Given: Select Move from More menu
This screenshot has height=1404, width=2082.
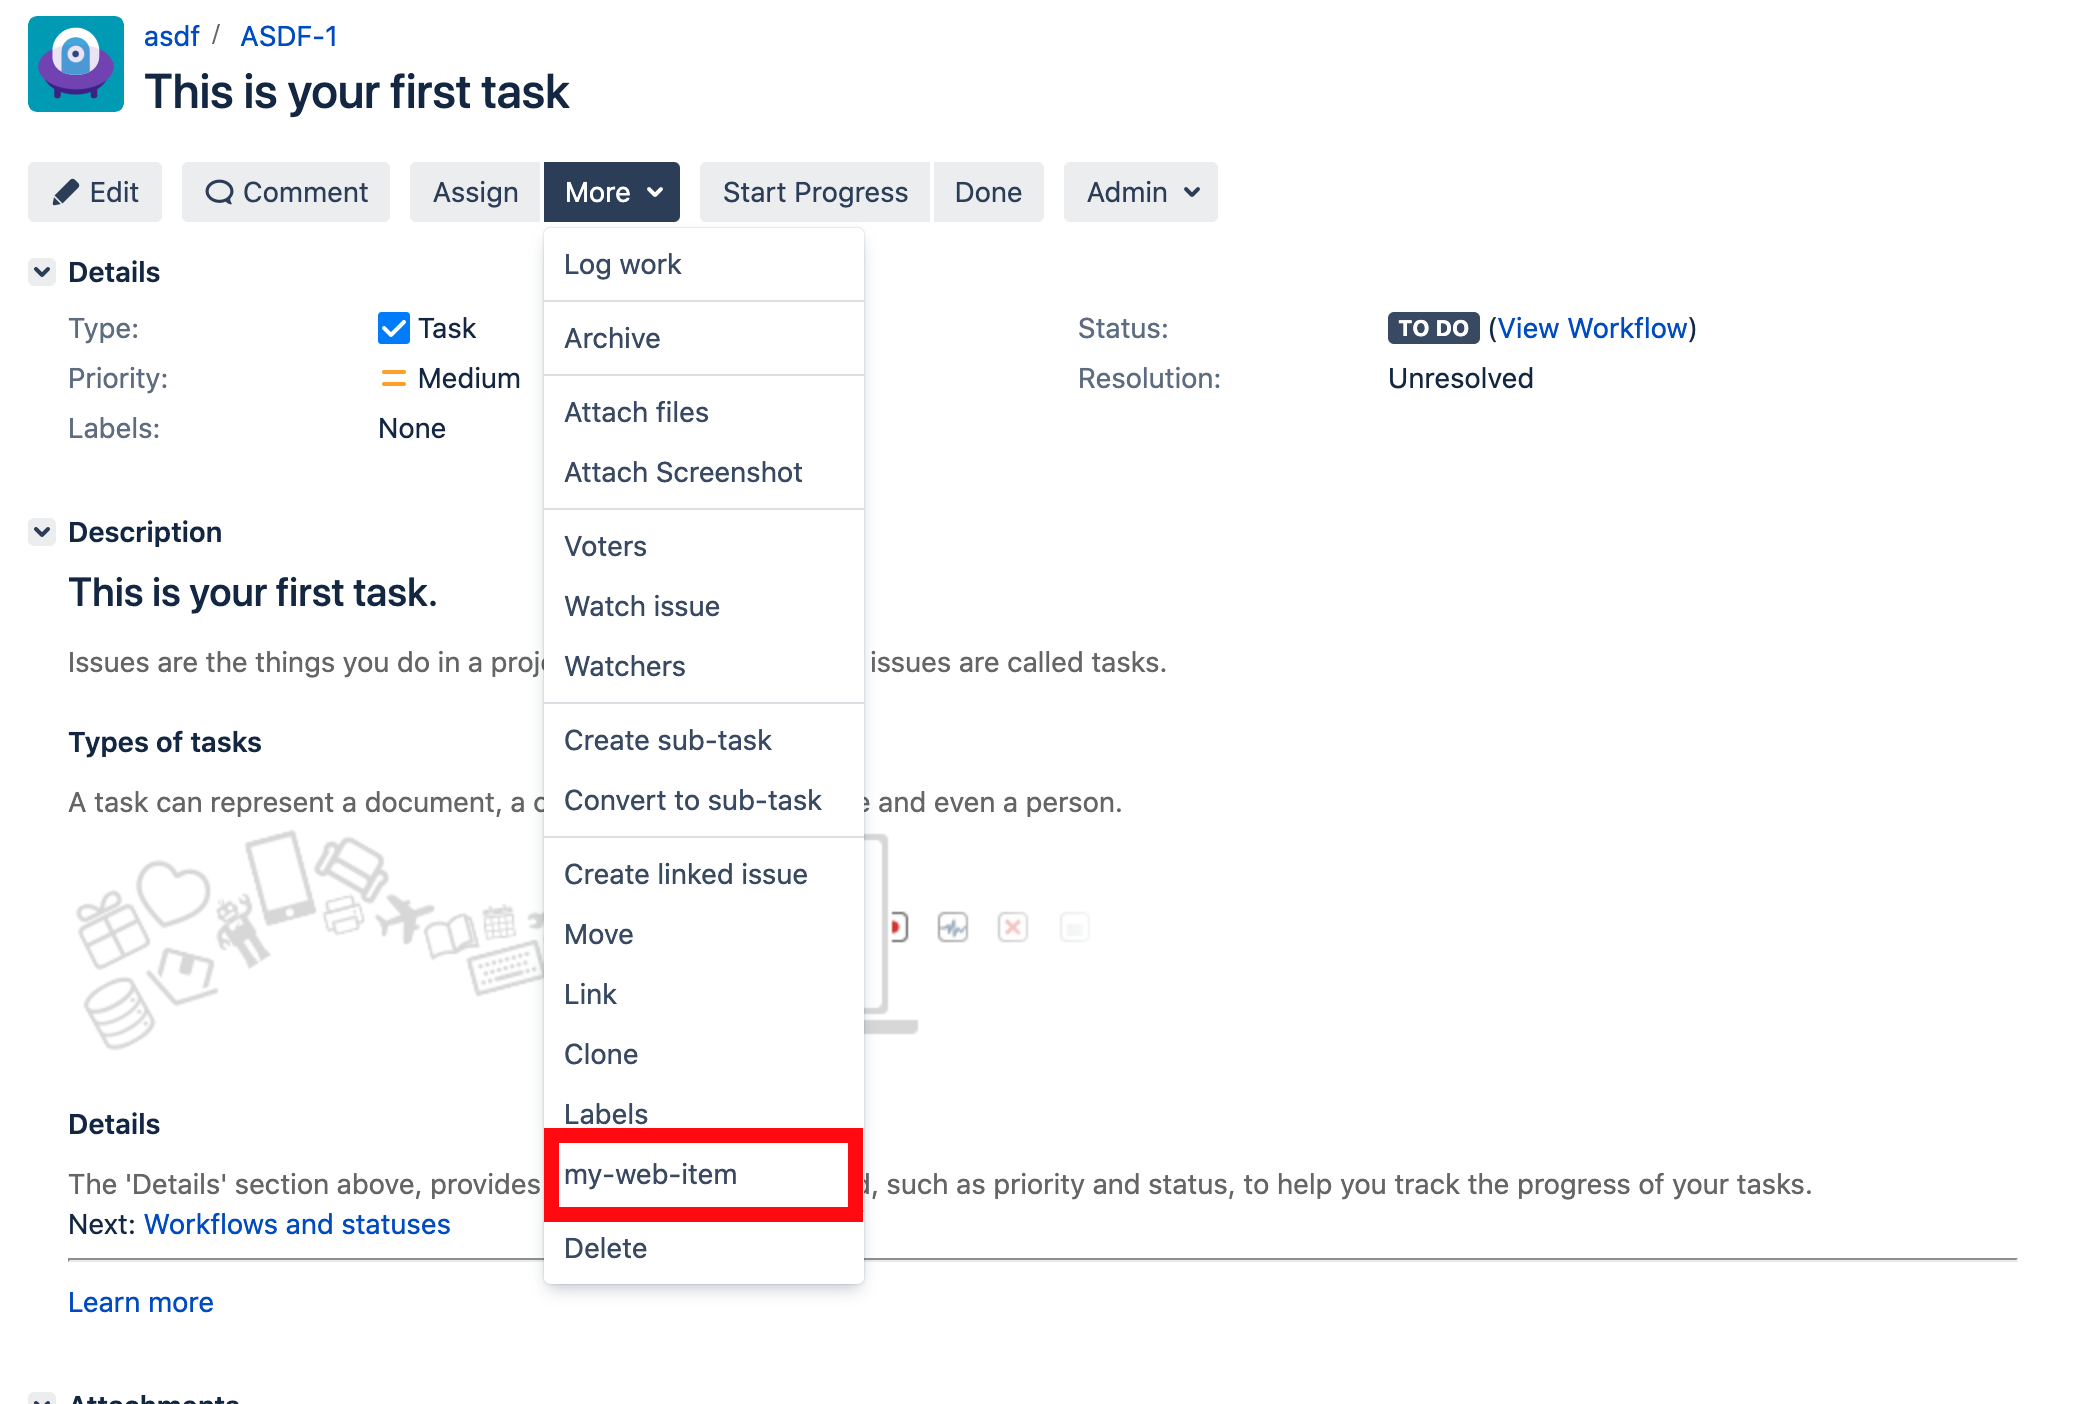Looking at the screenshot, I should [704, 934].
